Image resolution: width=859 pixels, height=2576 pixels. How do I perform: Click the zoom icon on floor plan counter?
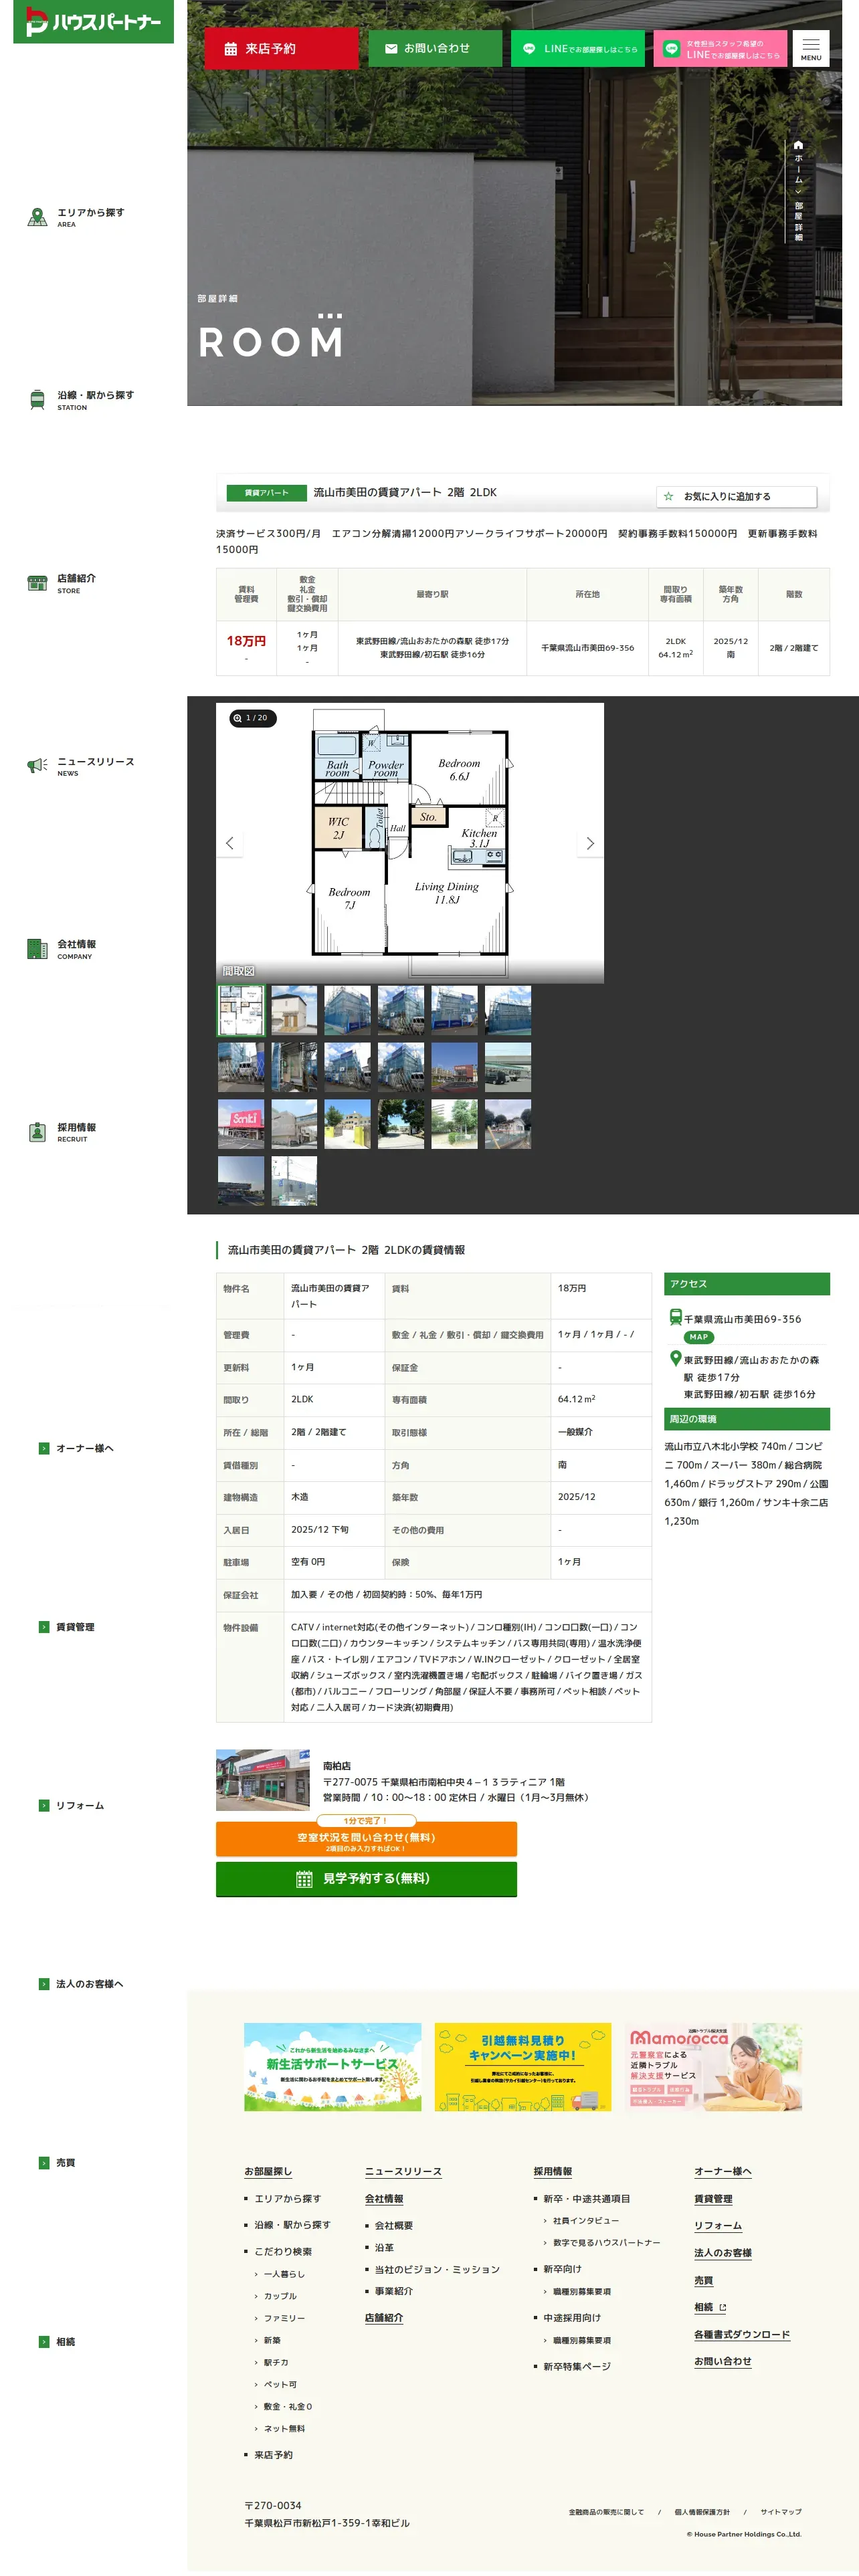click(x=238, y=718)
